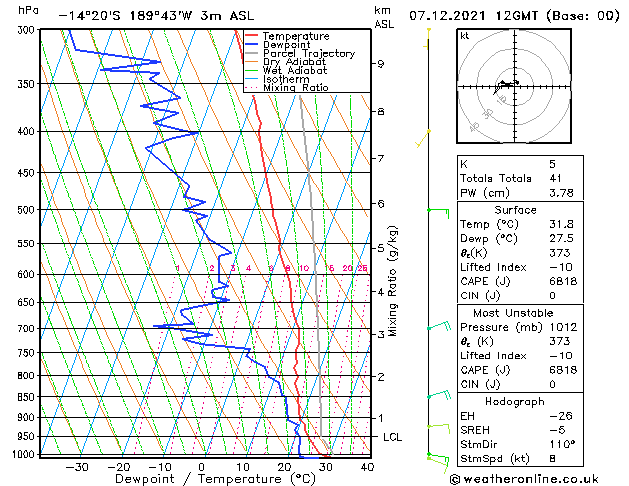The width and height of the screenshot is (629, 486).
Task: Click the LCL marker label
Action: tap(392, 437)
